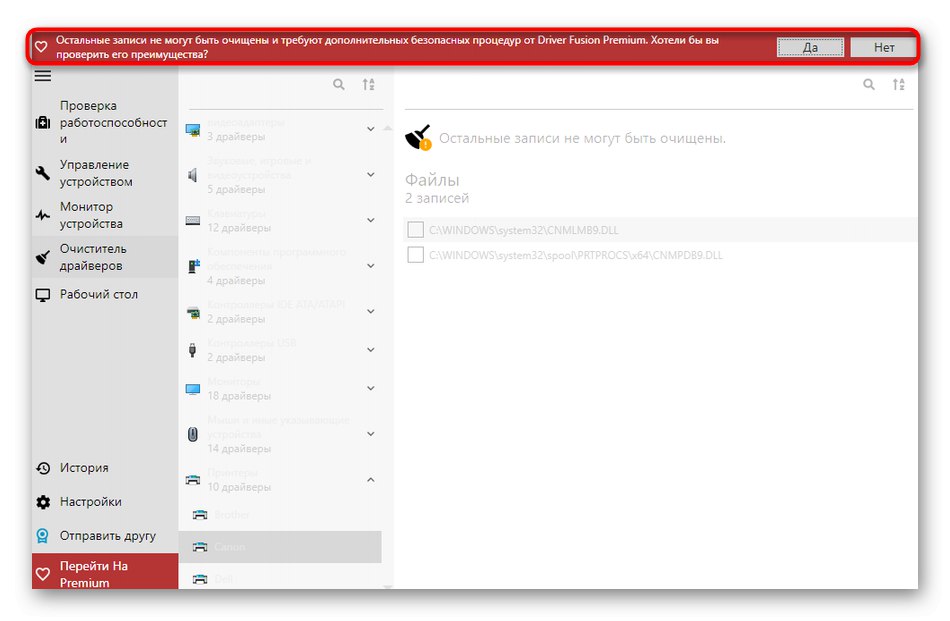950x621 pixels.
Task: Click Да in the red Premium banner
Action: click(810, 47)
